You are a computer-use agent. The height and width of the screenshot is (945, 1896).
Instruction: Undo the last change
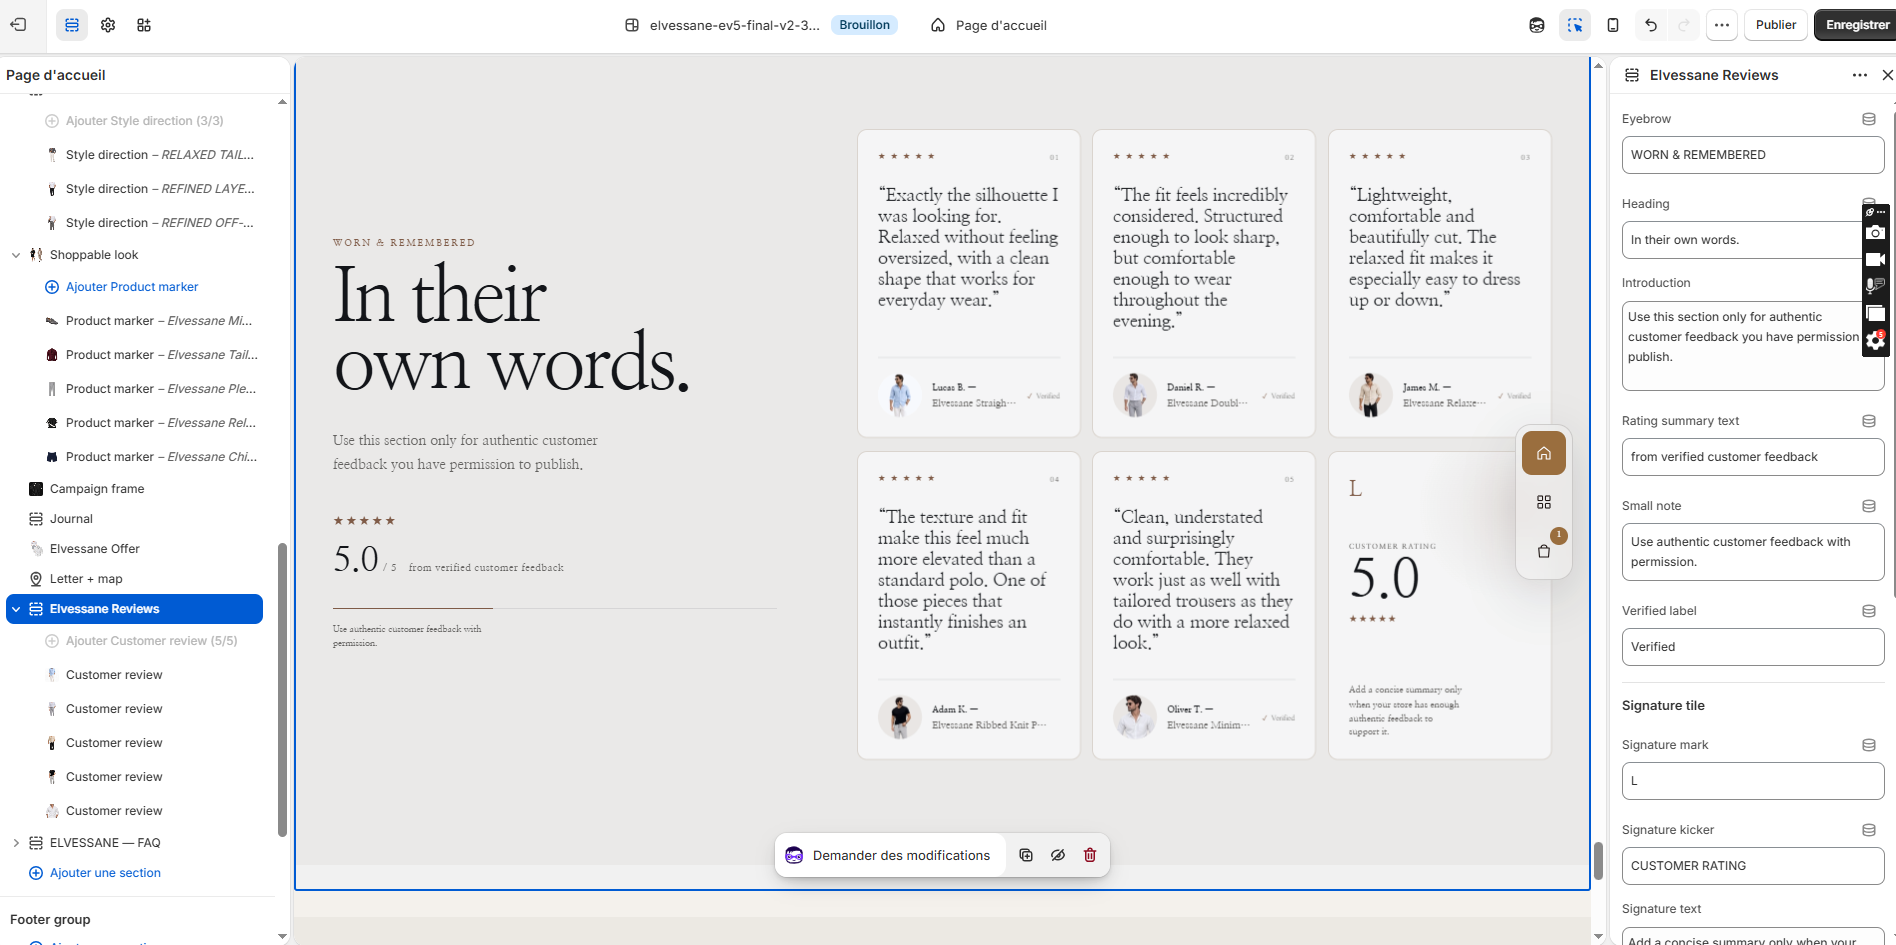1651,25
